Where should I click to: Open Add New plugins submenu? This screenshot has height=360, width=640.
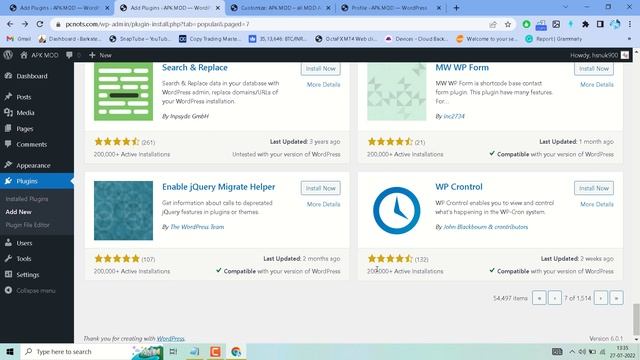tap(18, 212)
